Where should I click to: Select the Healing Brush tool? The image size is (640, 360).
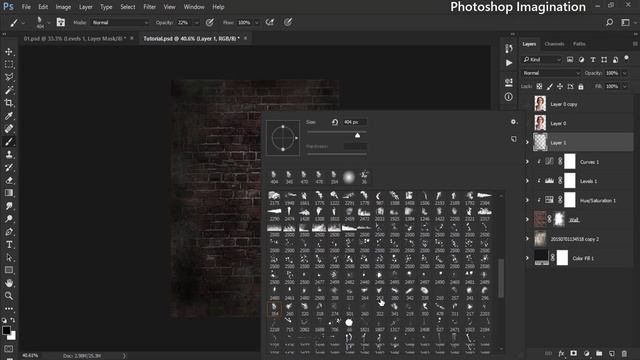[x=9, y=129]
